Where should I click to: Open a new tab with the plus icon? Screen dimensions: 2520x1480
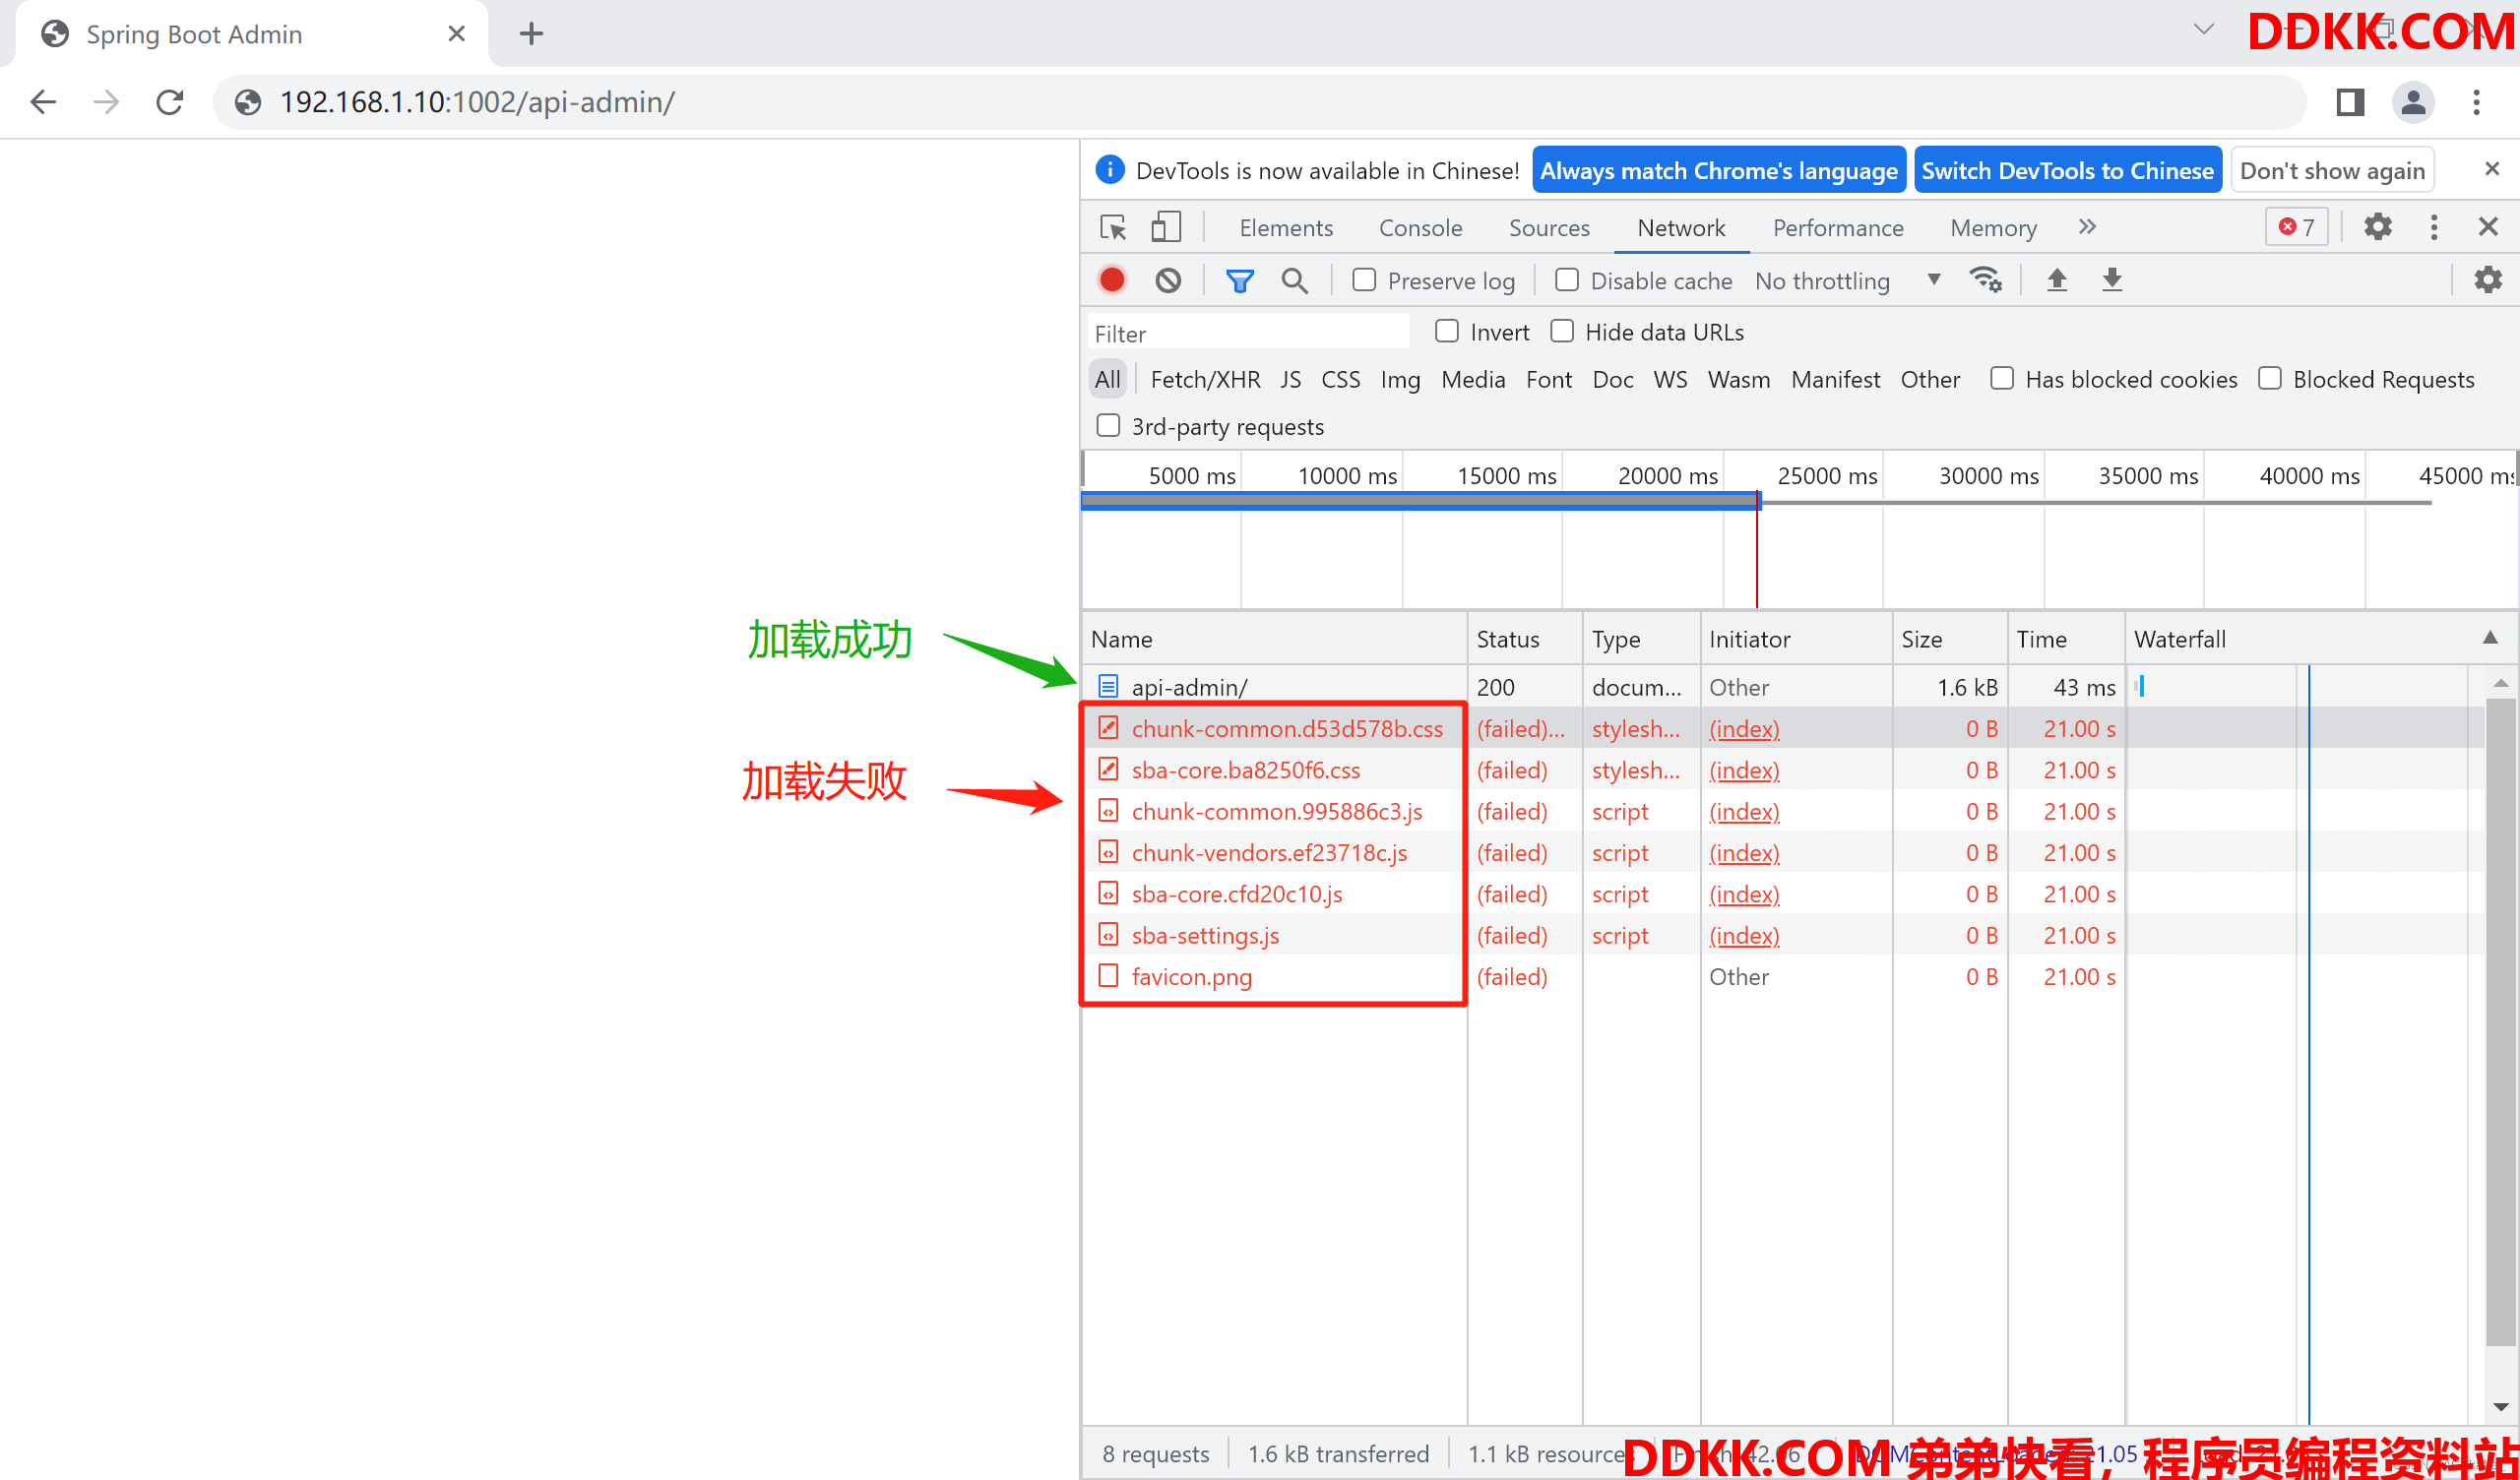(x=531, y=34)
